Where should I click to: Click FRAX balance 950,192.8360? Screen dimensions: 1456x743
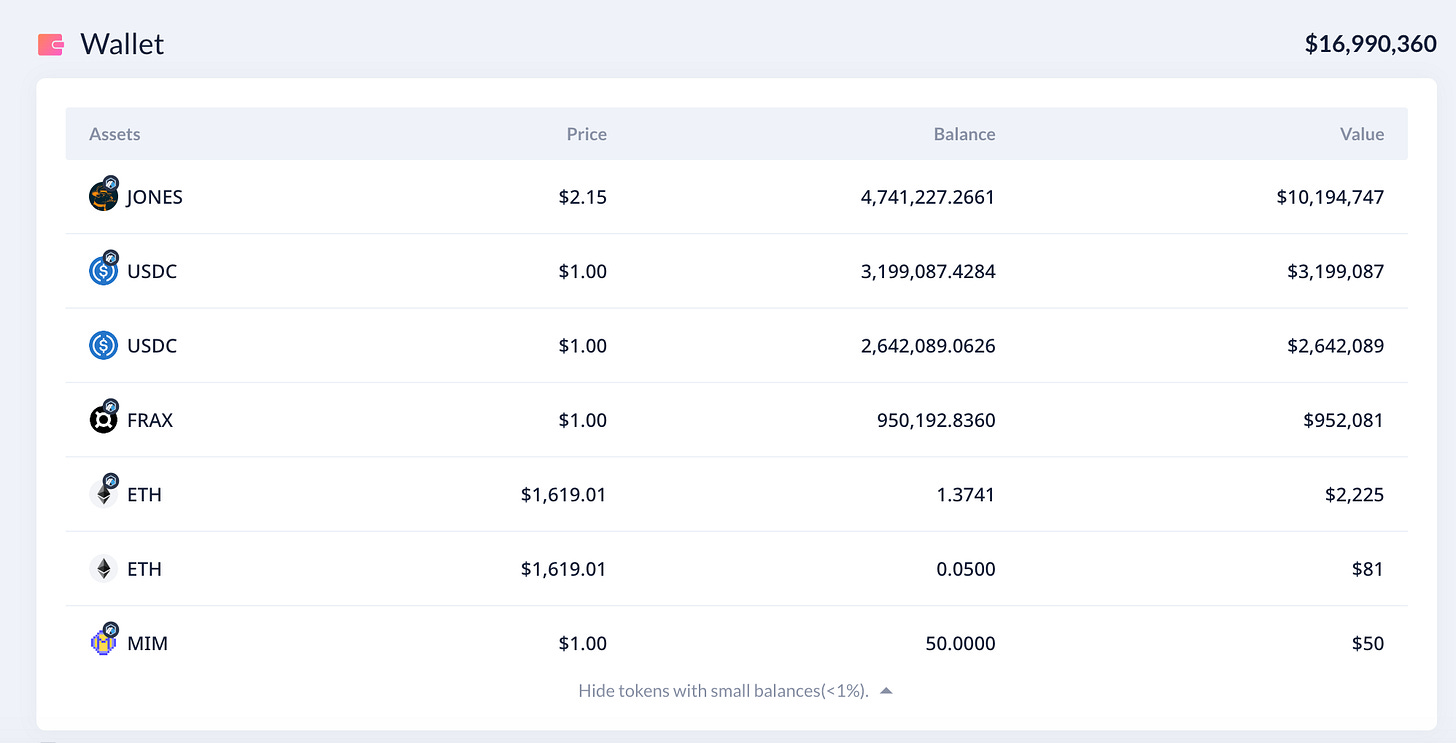(936, 420)
